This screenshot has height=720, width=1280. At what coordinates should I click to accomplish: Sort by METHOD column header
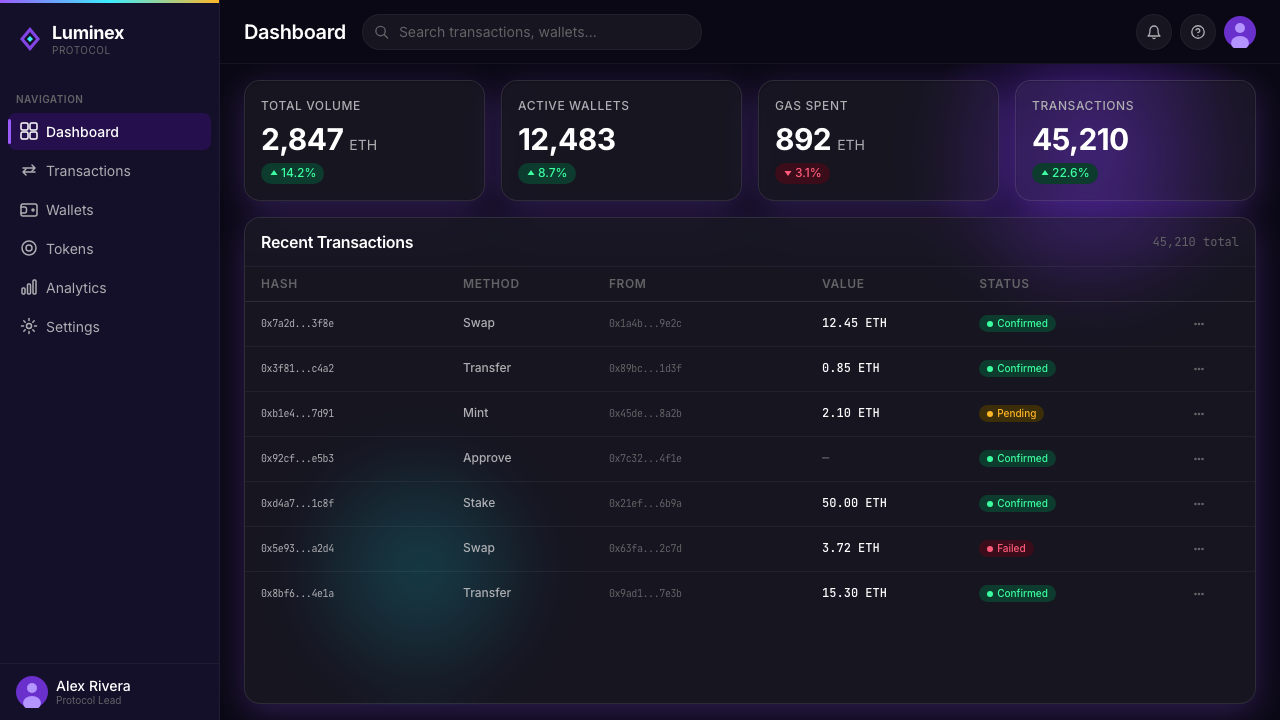[491, 284]
